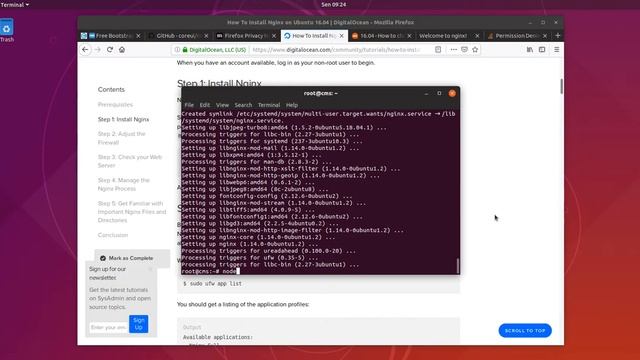Bookmark this page with star icon
Screen dimensions: 640x360
[x=475, y=49]
